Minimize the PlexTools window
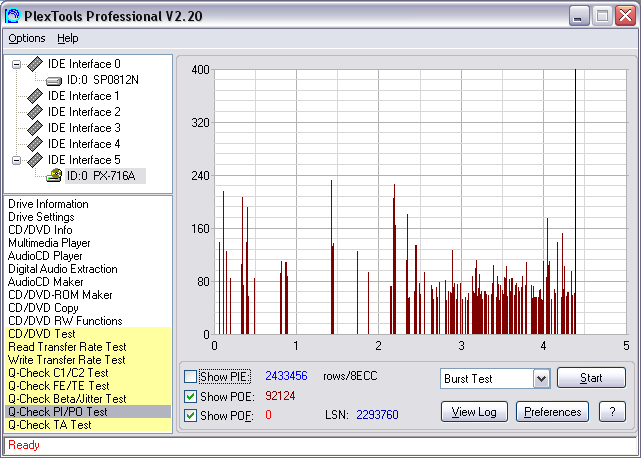The width and height of the screenshot is (641, 458). pyautogui.click(x=579, y=16)
